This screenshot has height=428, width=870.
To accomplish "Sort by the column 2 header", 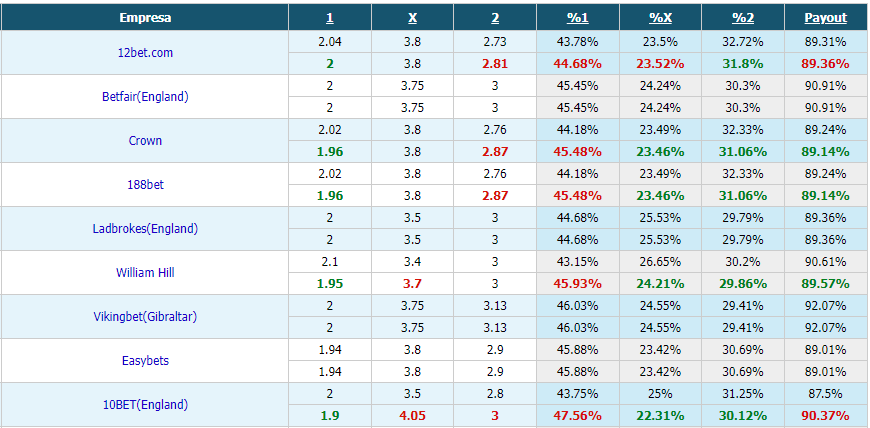I will 495,18.
